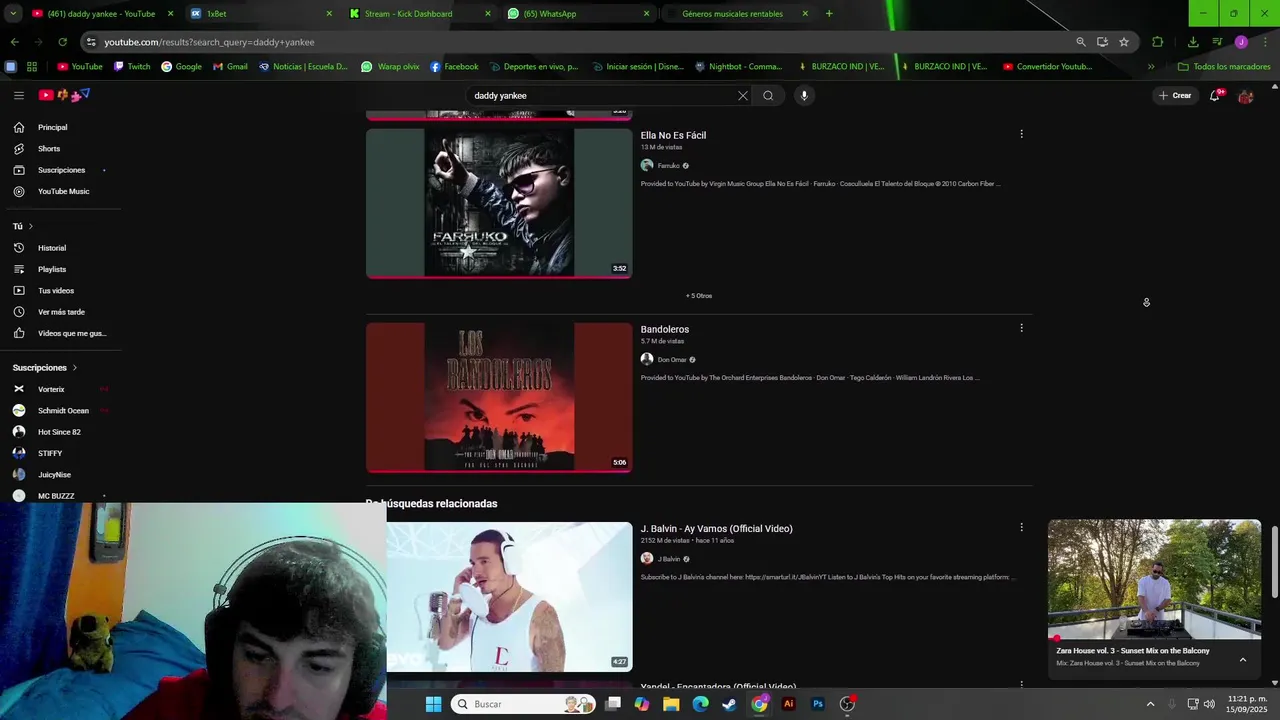The height and width of the screenshot is (720, 1280).
Task: Show hidden bookmarks chevron
Action: point(1151,67)
